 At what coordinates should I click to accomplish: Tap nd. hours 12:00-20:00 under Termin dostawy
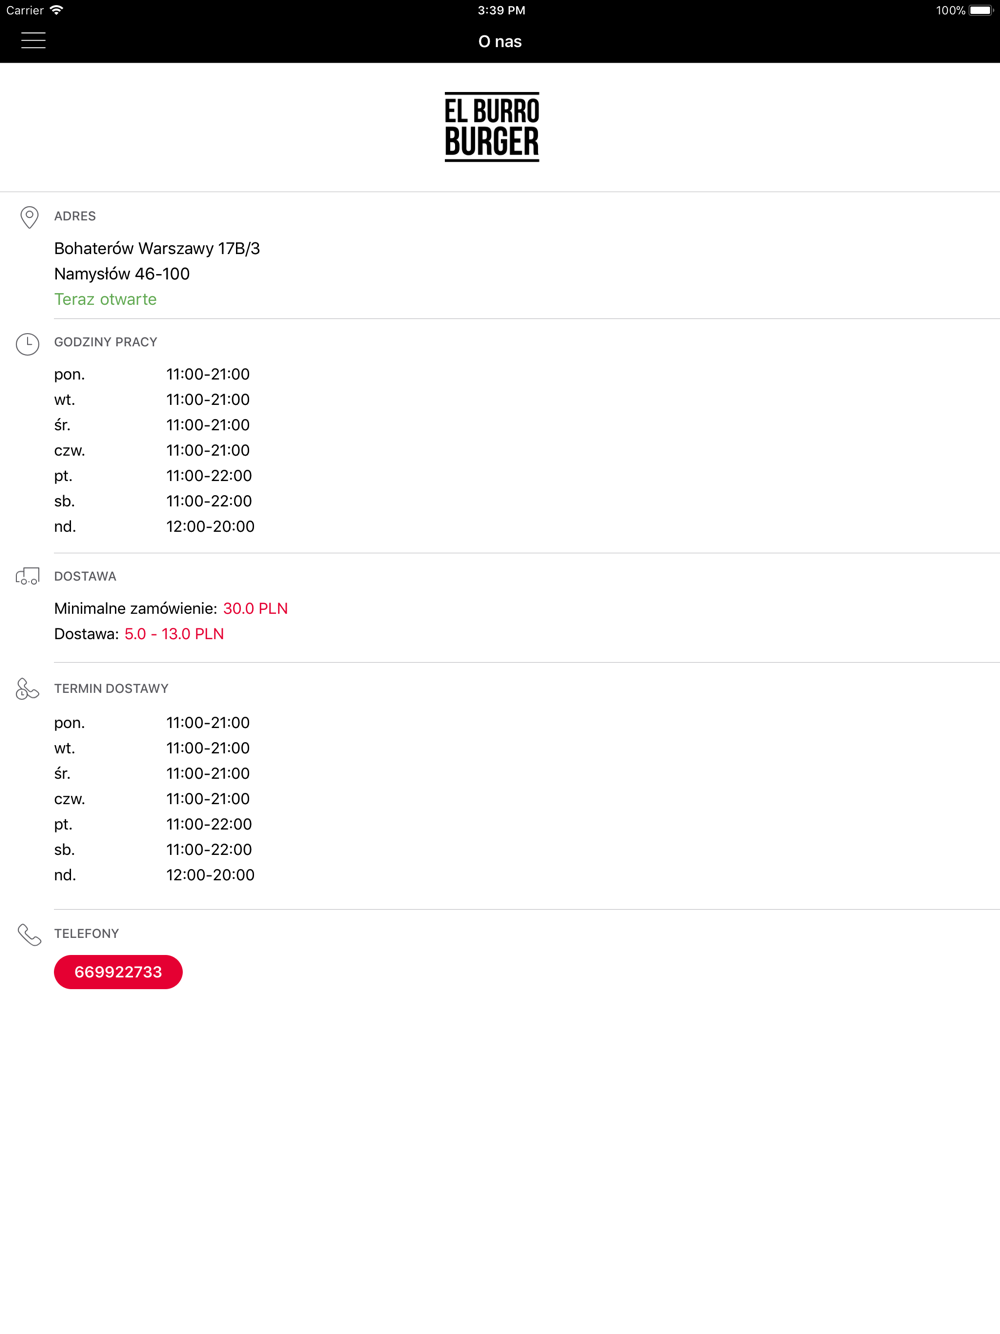(210, 875)
